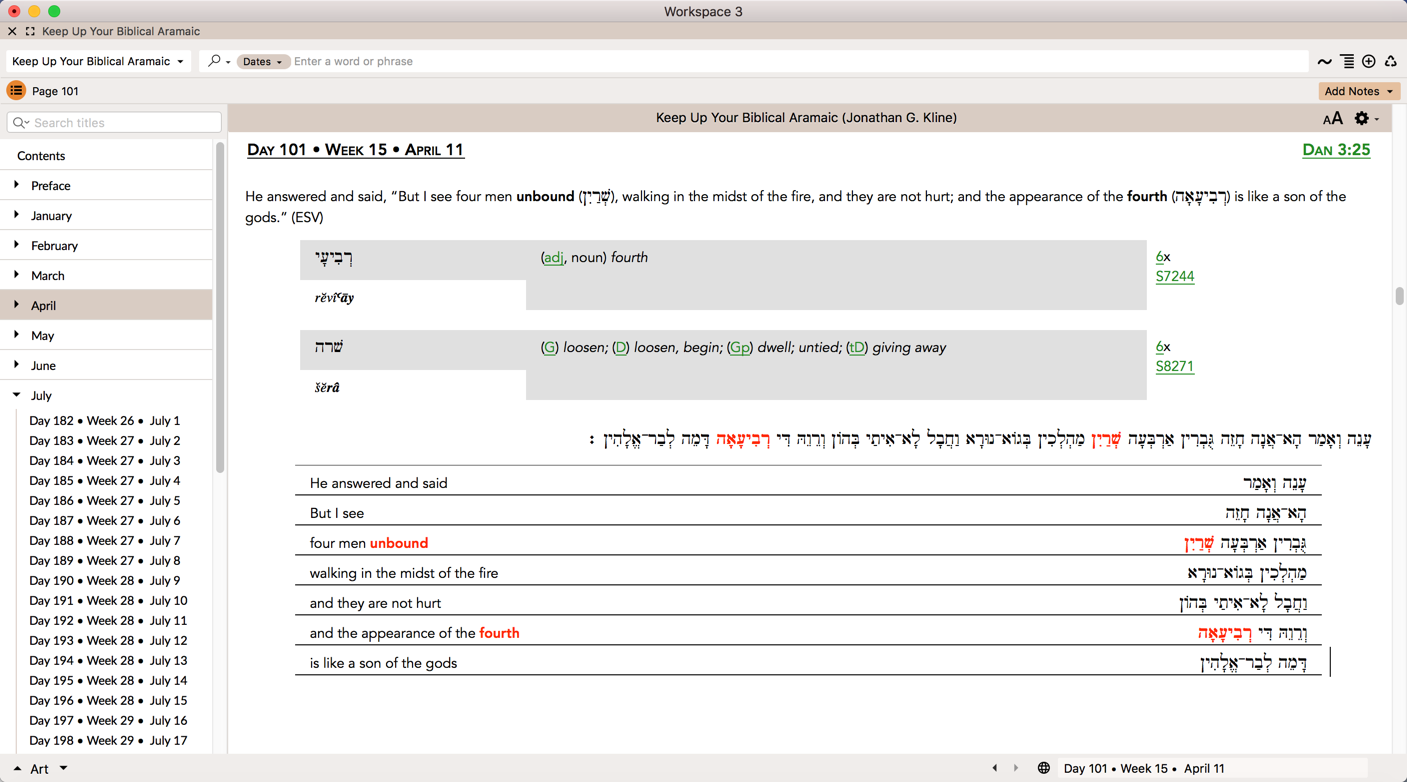Click the (tD) stem link
Screen dimensions: 1407x782
coord(857,348)
